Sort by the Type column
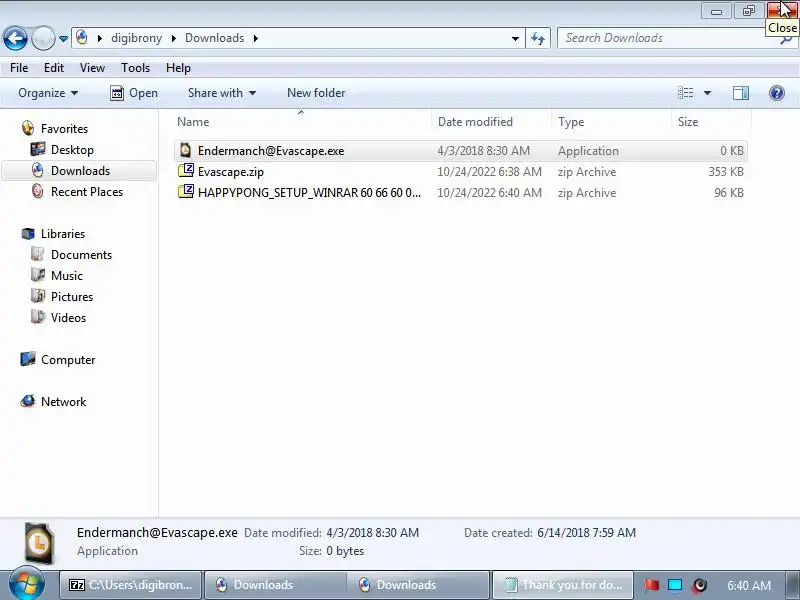This screenshot has width=800, height=600. [x=611, y=122]
